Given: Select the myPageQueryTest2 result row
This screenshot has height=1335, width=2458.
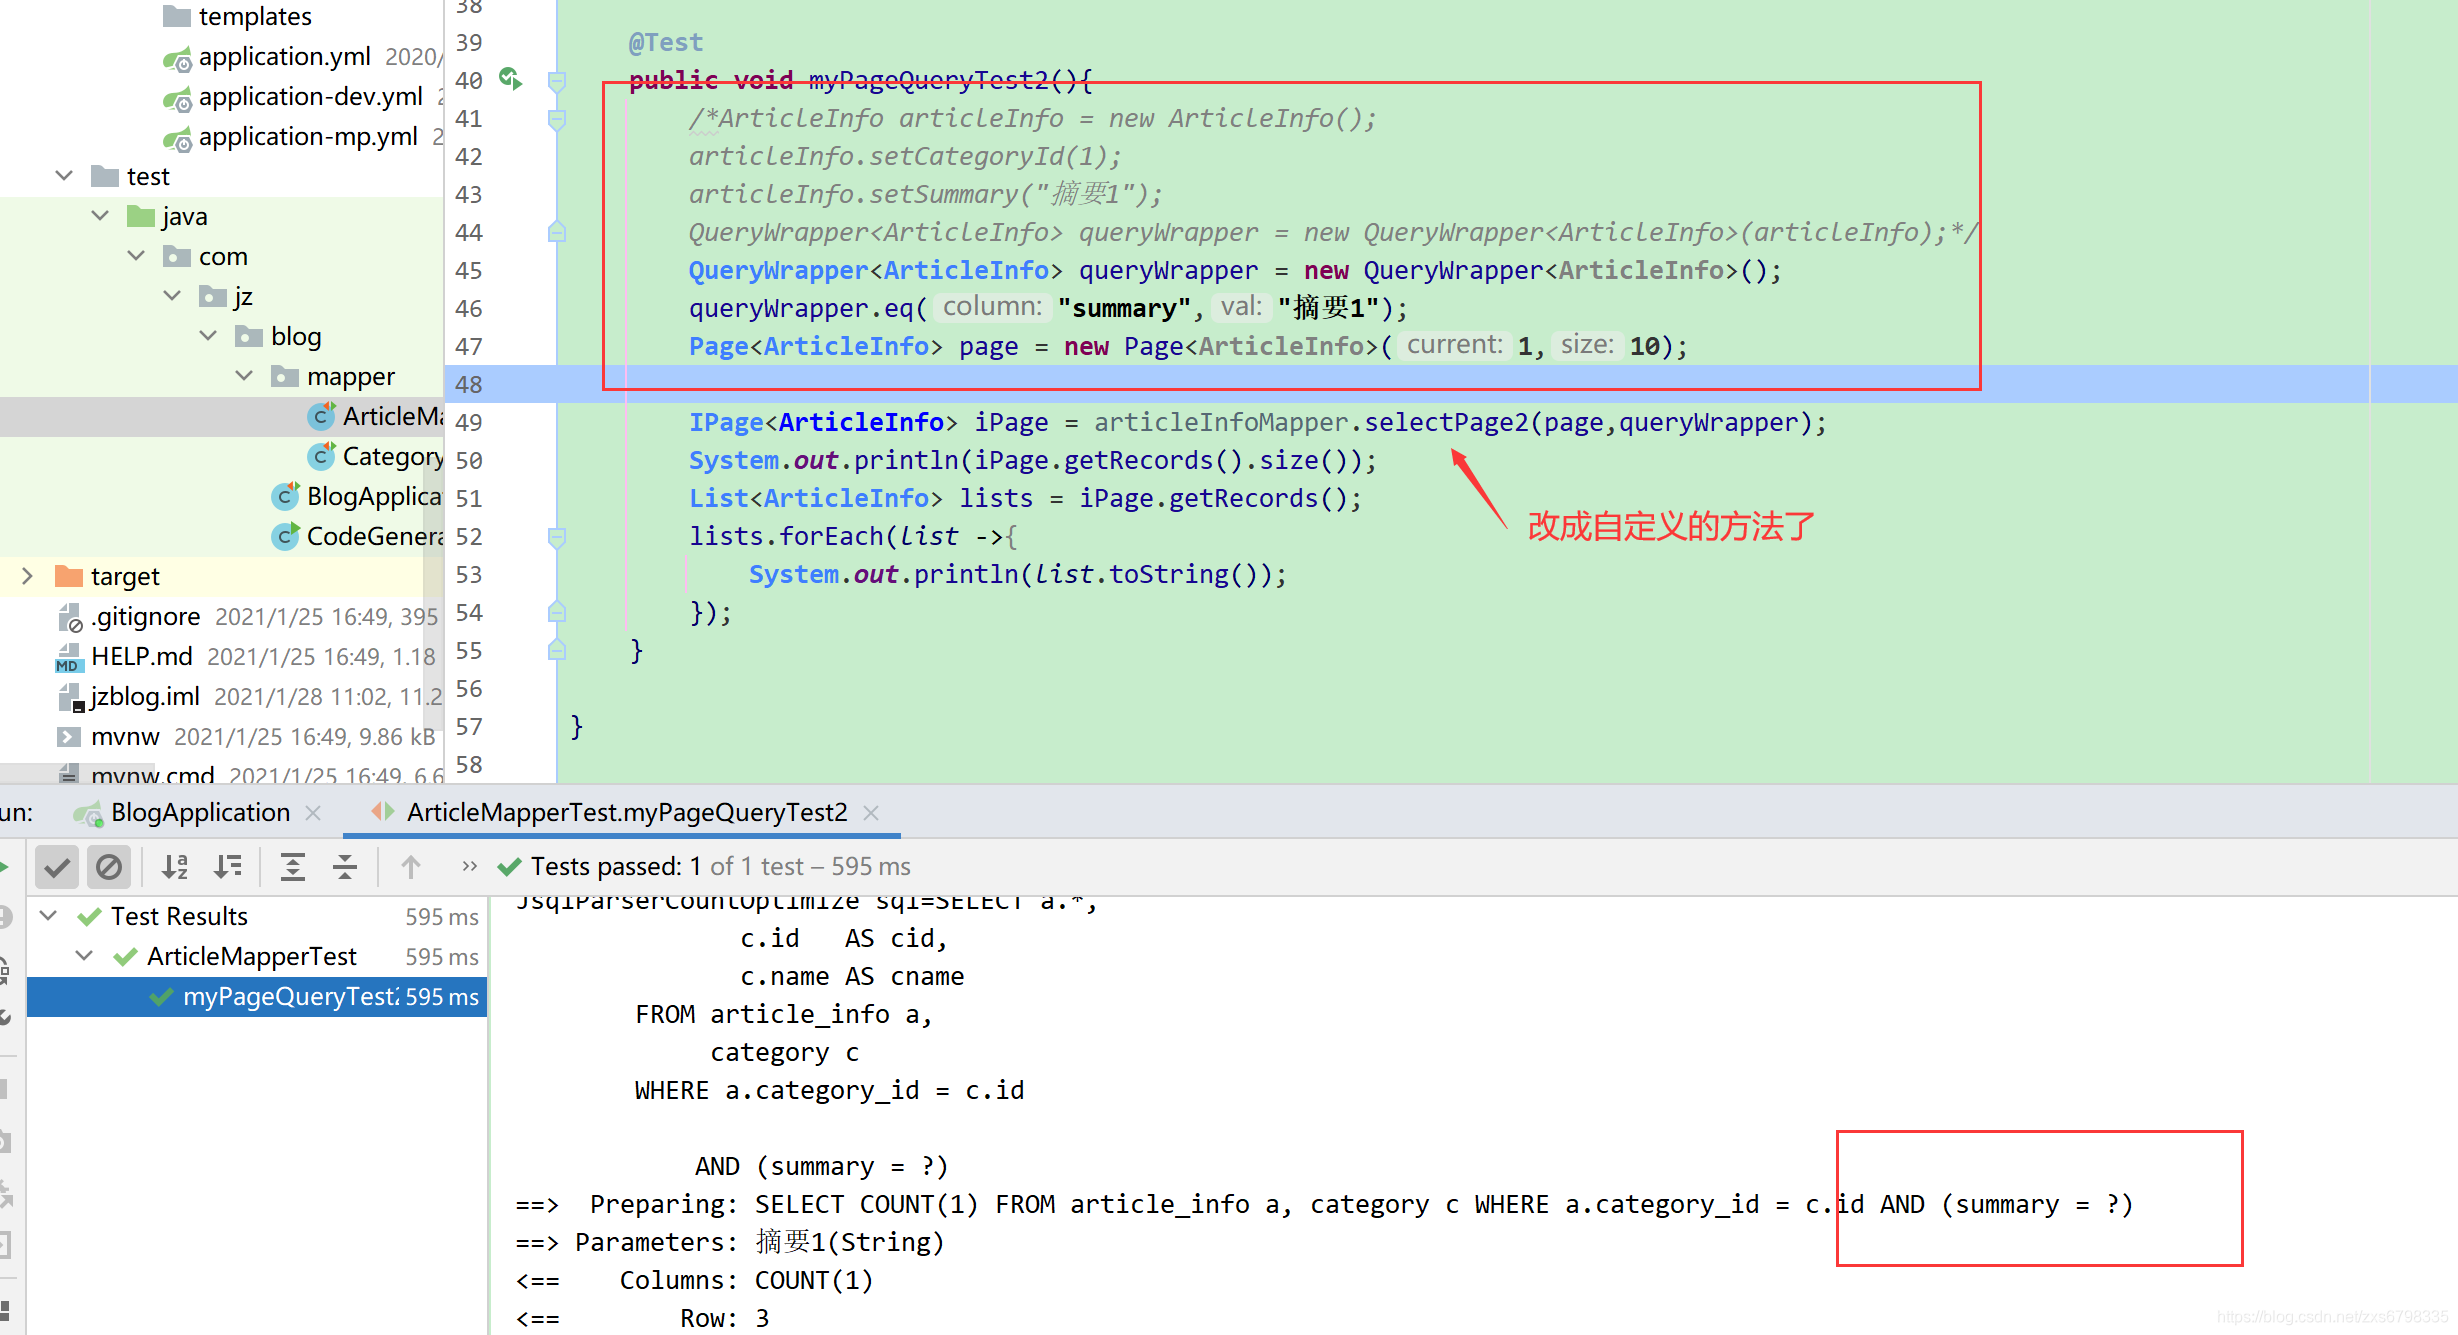Looking at the screenshot, I should (x=257, y=997).
